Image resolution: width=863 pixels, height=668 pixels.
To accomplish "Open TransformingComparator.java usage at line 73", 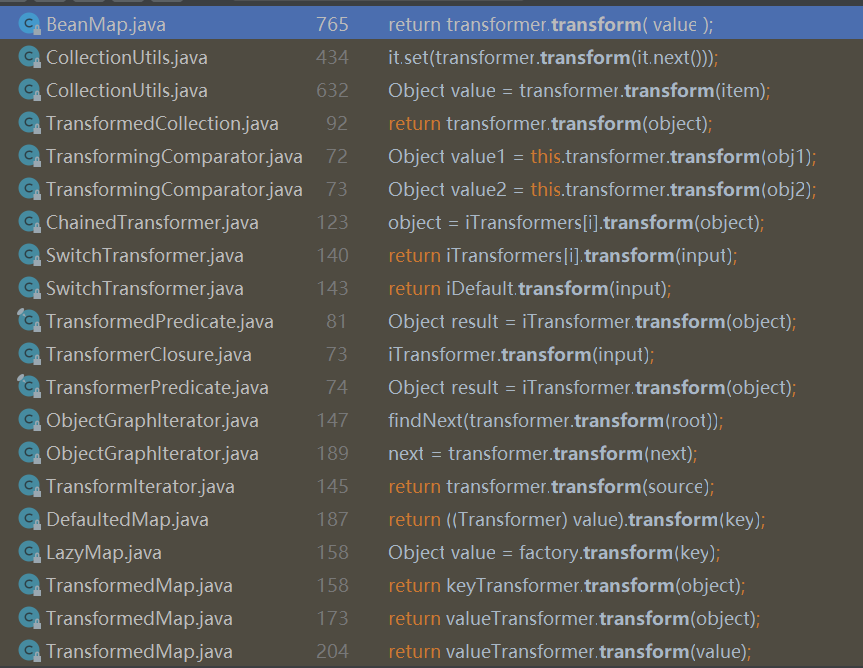I will 174,190.
